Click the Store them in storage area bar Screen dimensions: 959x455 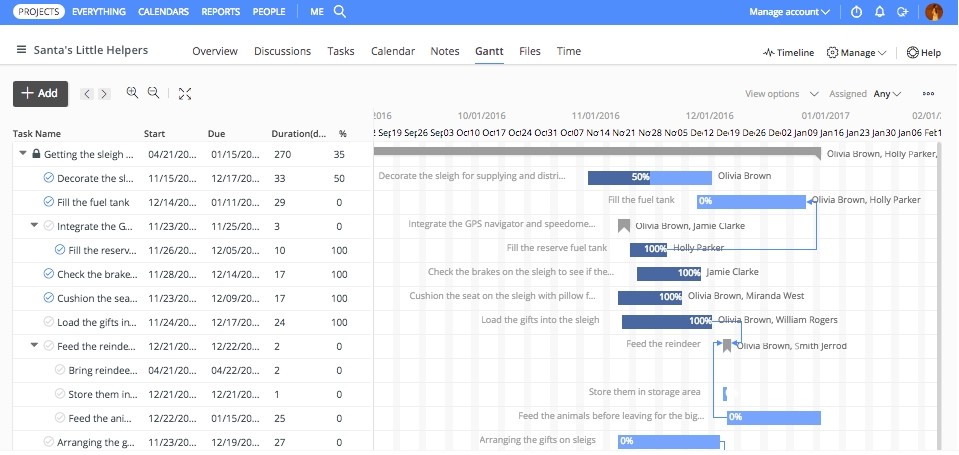(x=725, y=394)
